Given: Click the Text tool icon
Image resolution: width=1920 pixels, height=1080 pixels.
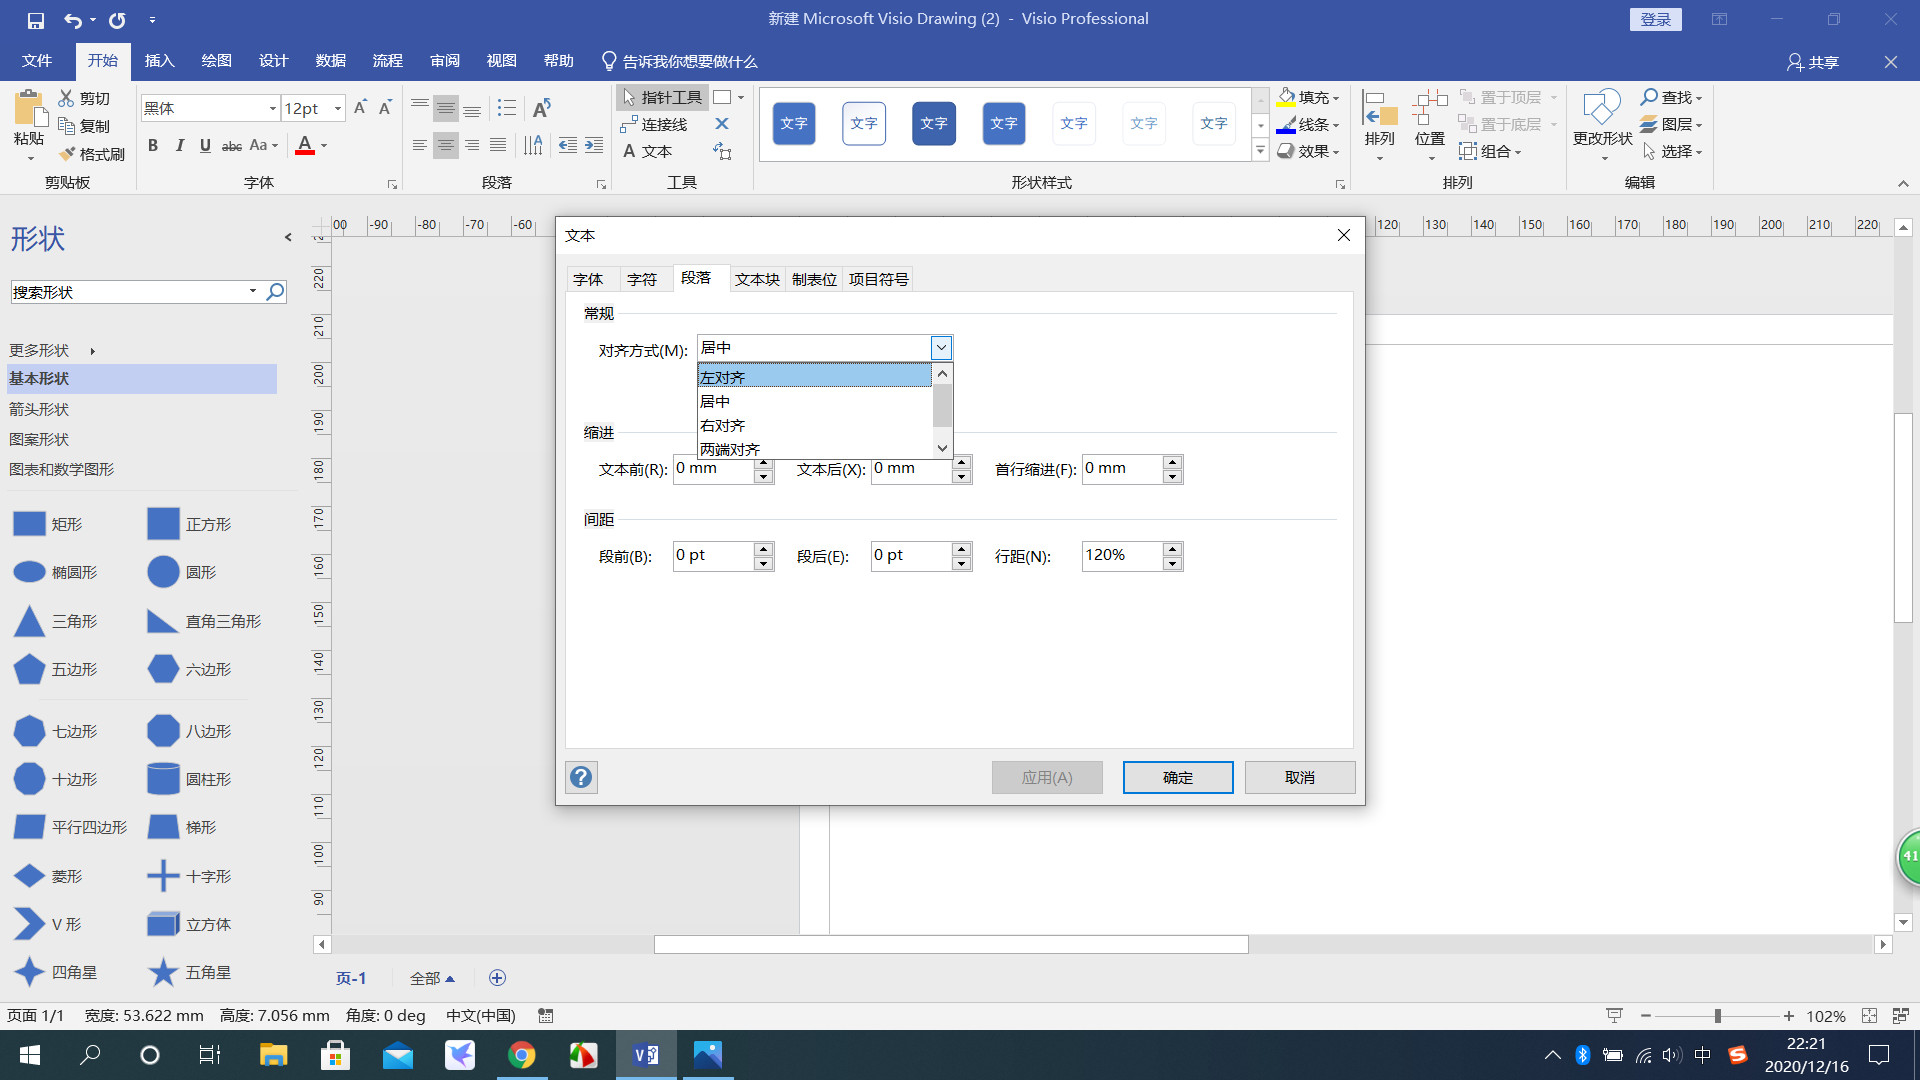Looking at the screenshot, I should point(629,152).
